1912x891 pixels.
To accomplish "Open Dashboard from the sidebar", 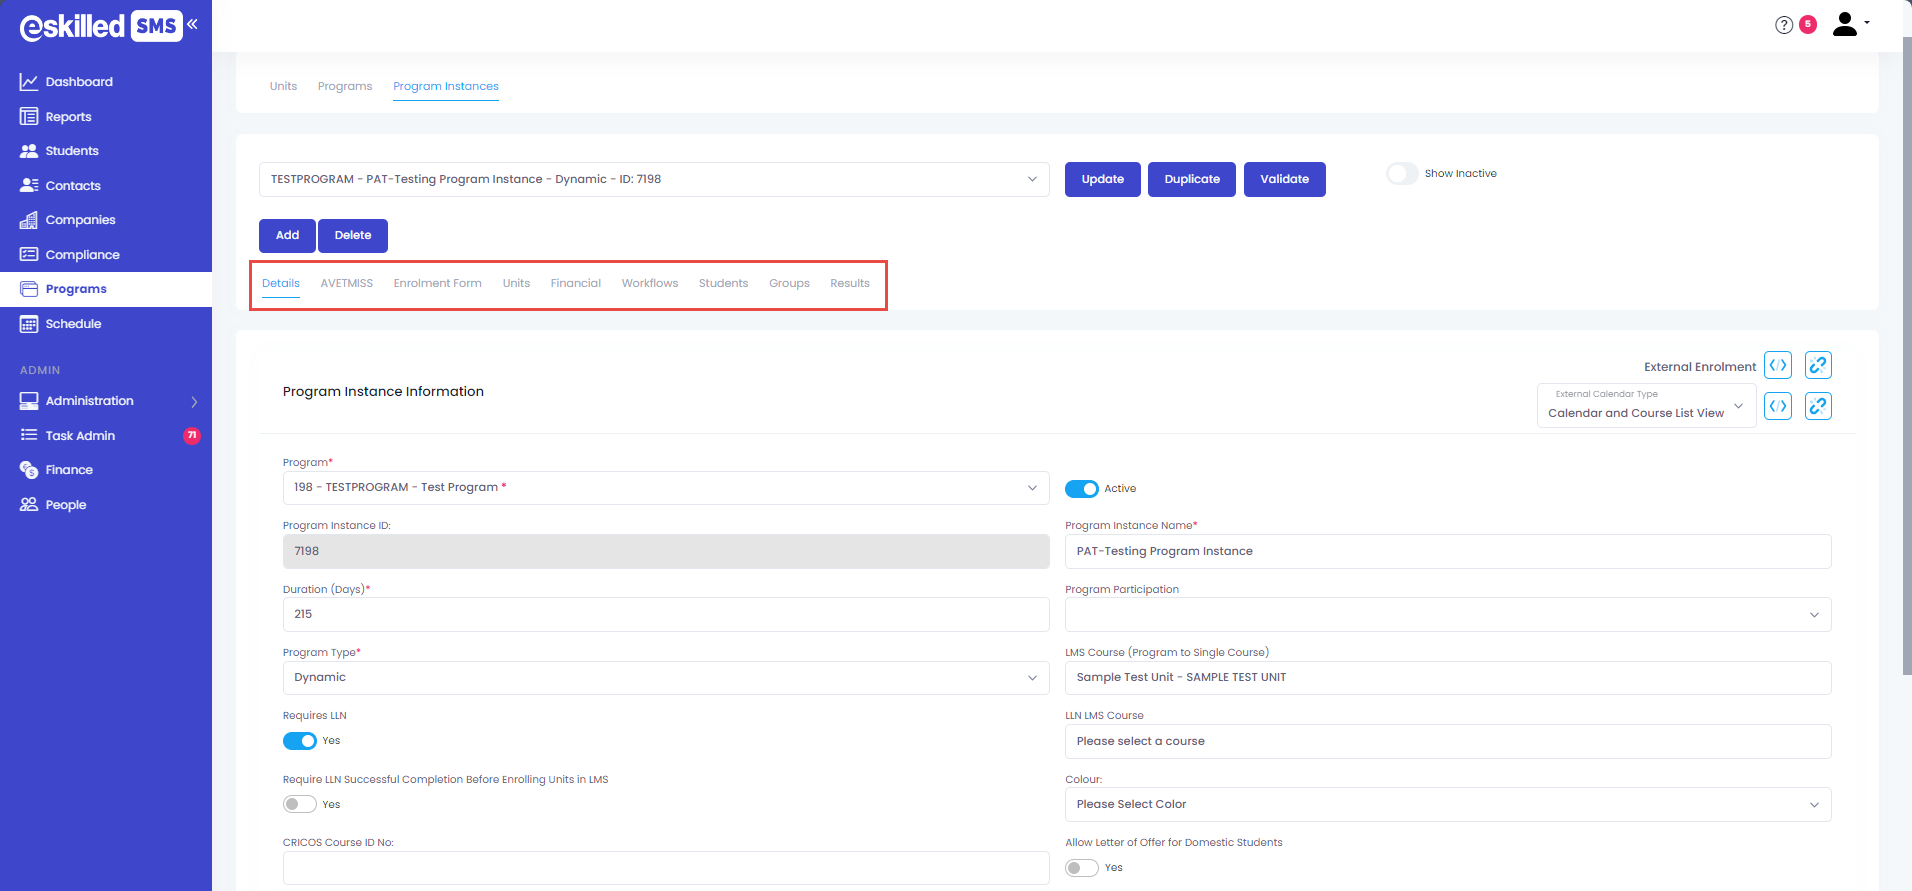I will (x=79, y=82).
